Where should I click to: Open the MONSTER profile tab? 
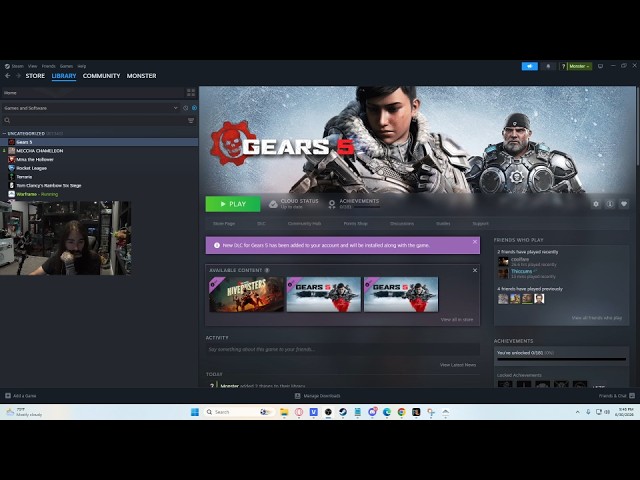[141, 76]
